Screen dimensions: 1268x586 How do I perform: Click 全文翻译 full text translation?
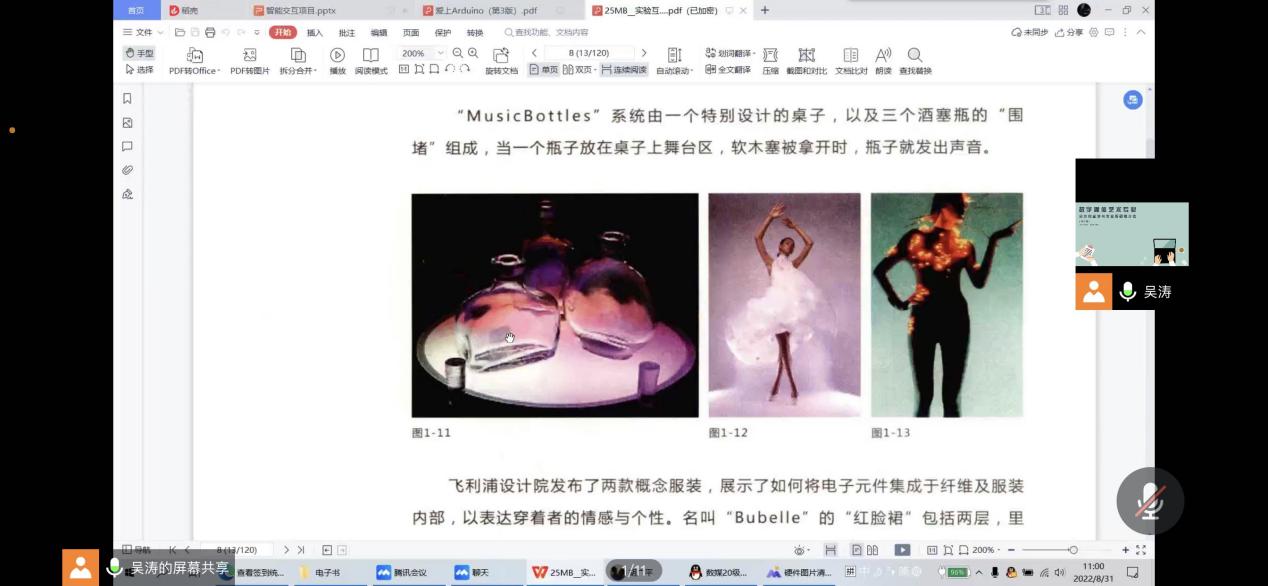728,70
